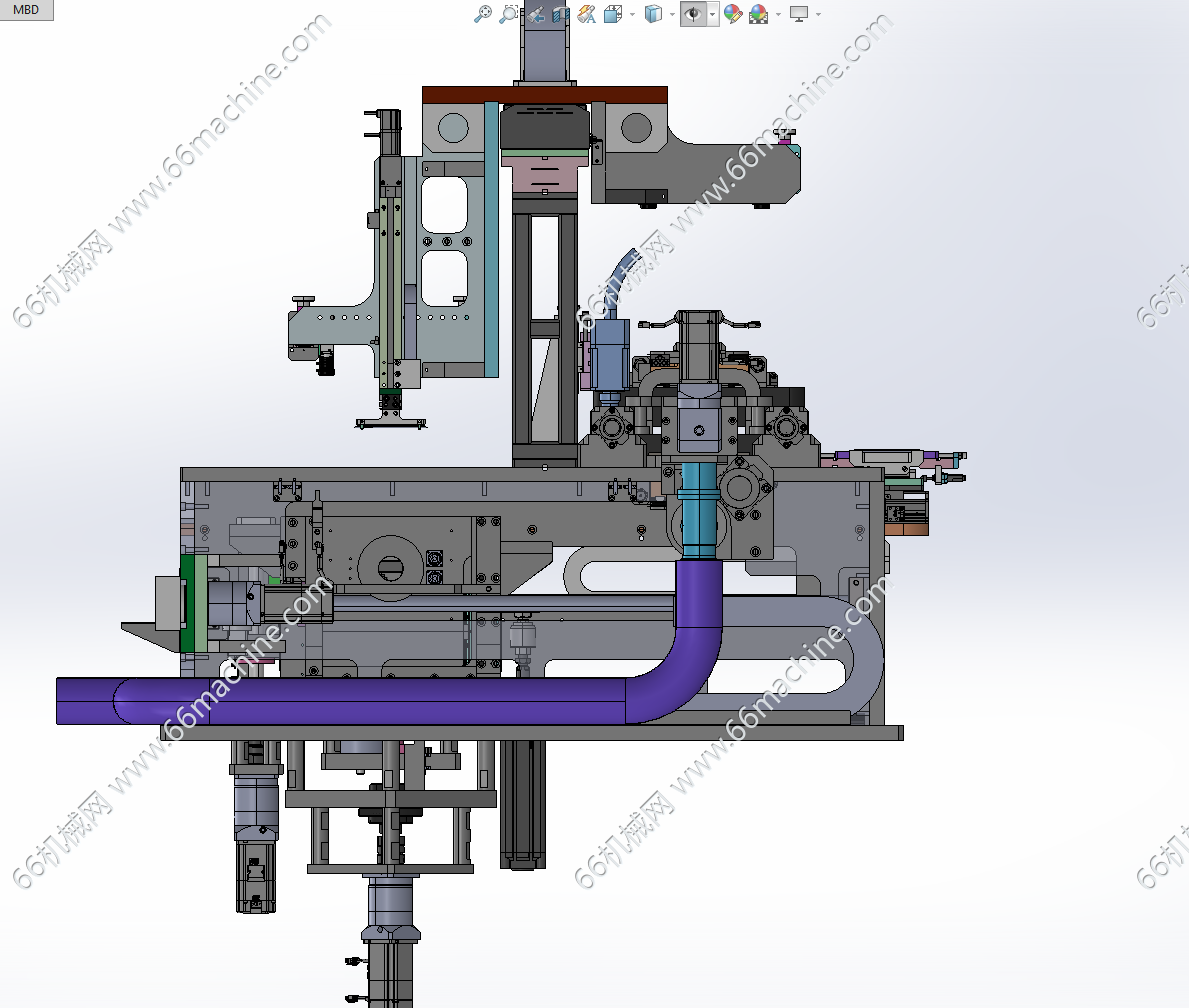Open the Edit Appearance tool

coord(733,14)
